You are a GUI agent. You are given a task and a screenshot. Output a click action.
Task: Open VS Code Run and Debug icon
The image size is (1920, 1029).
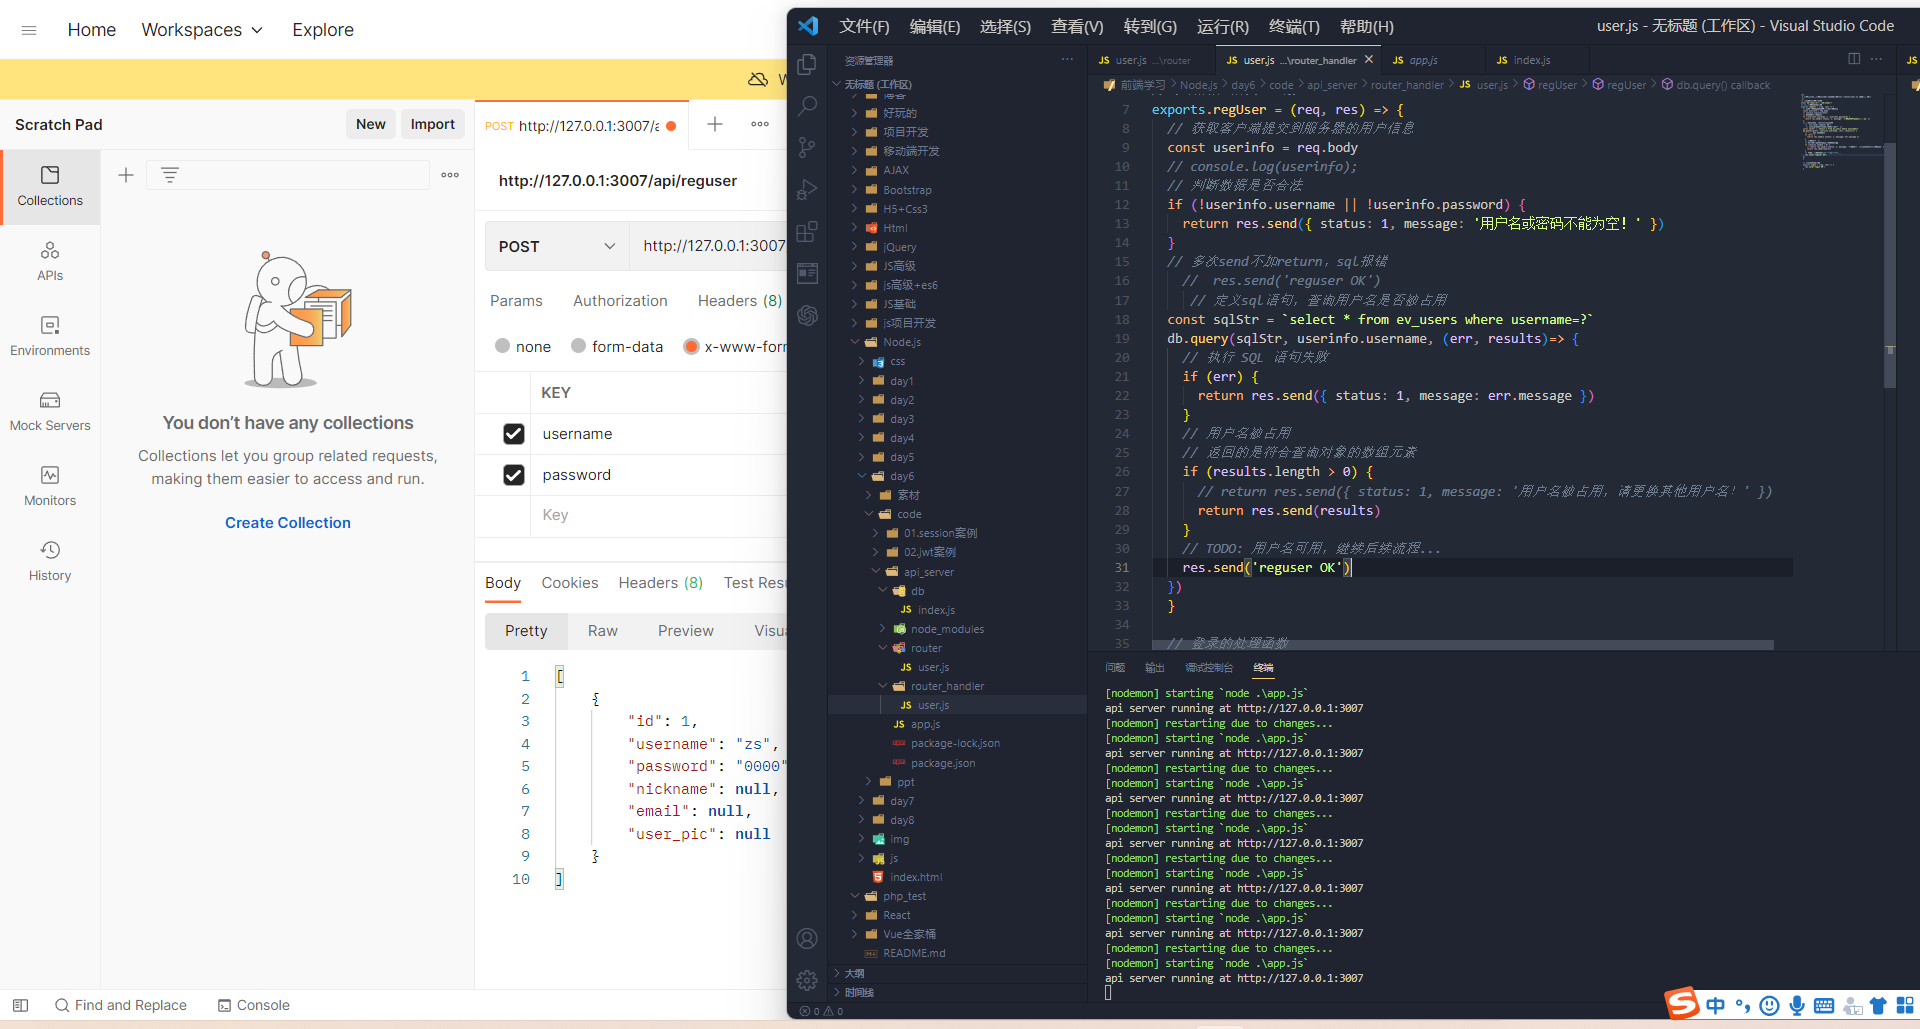807,190
